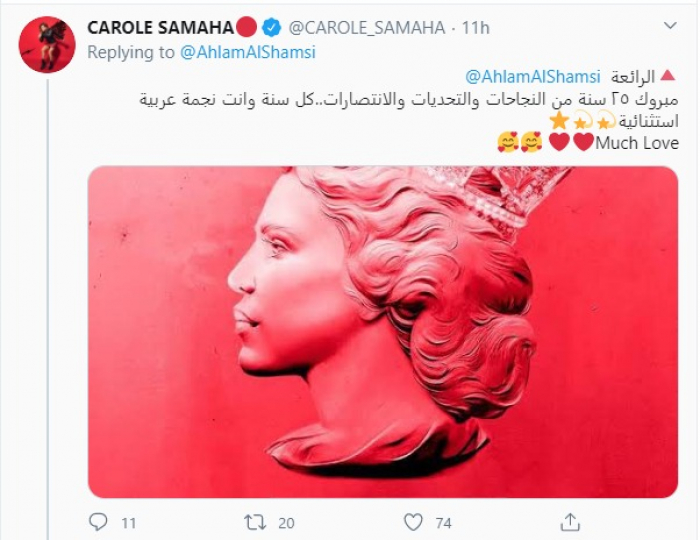Open the 11h timestamp link
The height and width of the screenshot is (540, 700).
(x=475, y=28)
